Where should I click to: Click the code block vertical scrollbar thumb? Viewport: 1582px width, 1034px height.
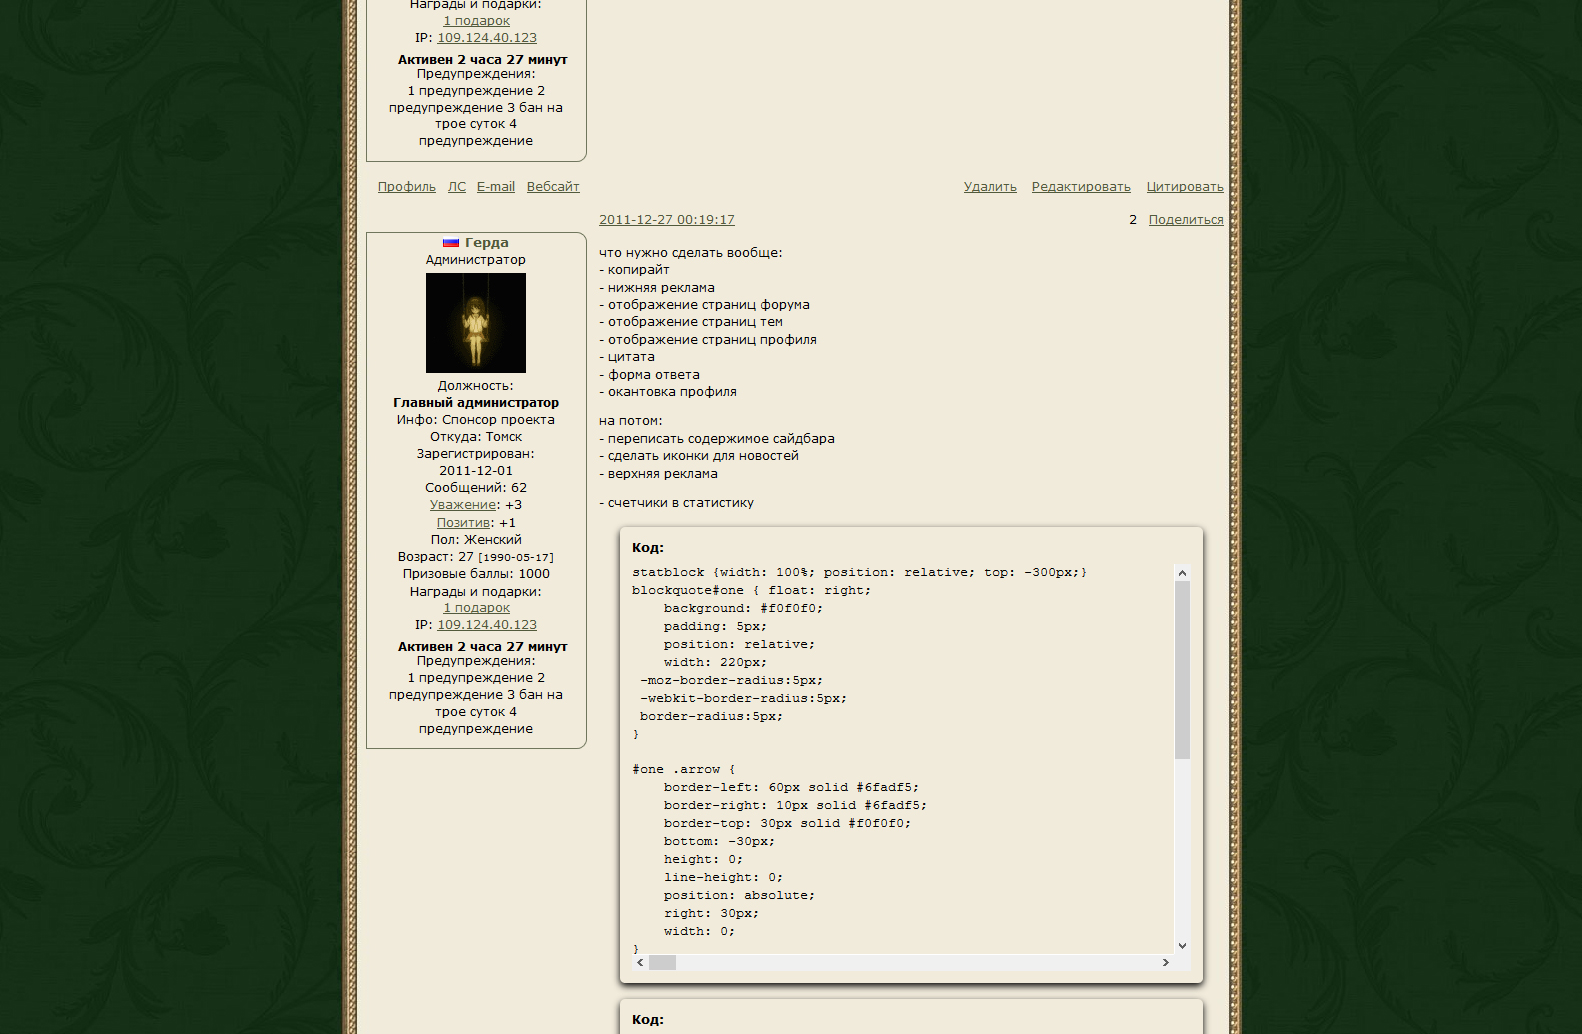tap(1182, 670)
